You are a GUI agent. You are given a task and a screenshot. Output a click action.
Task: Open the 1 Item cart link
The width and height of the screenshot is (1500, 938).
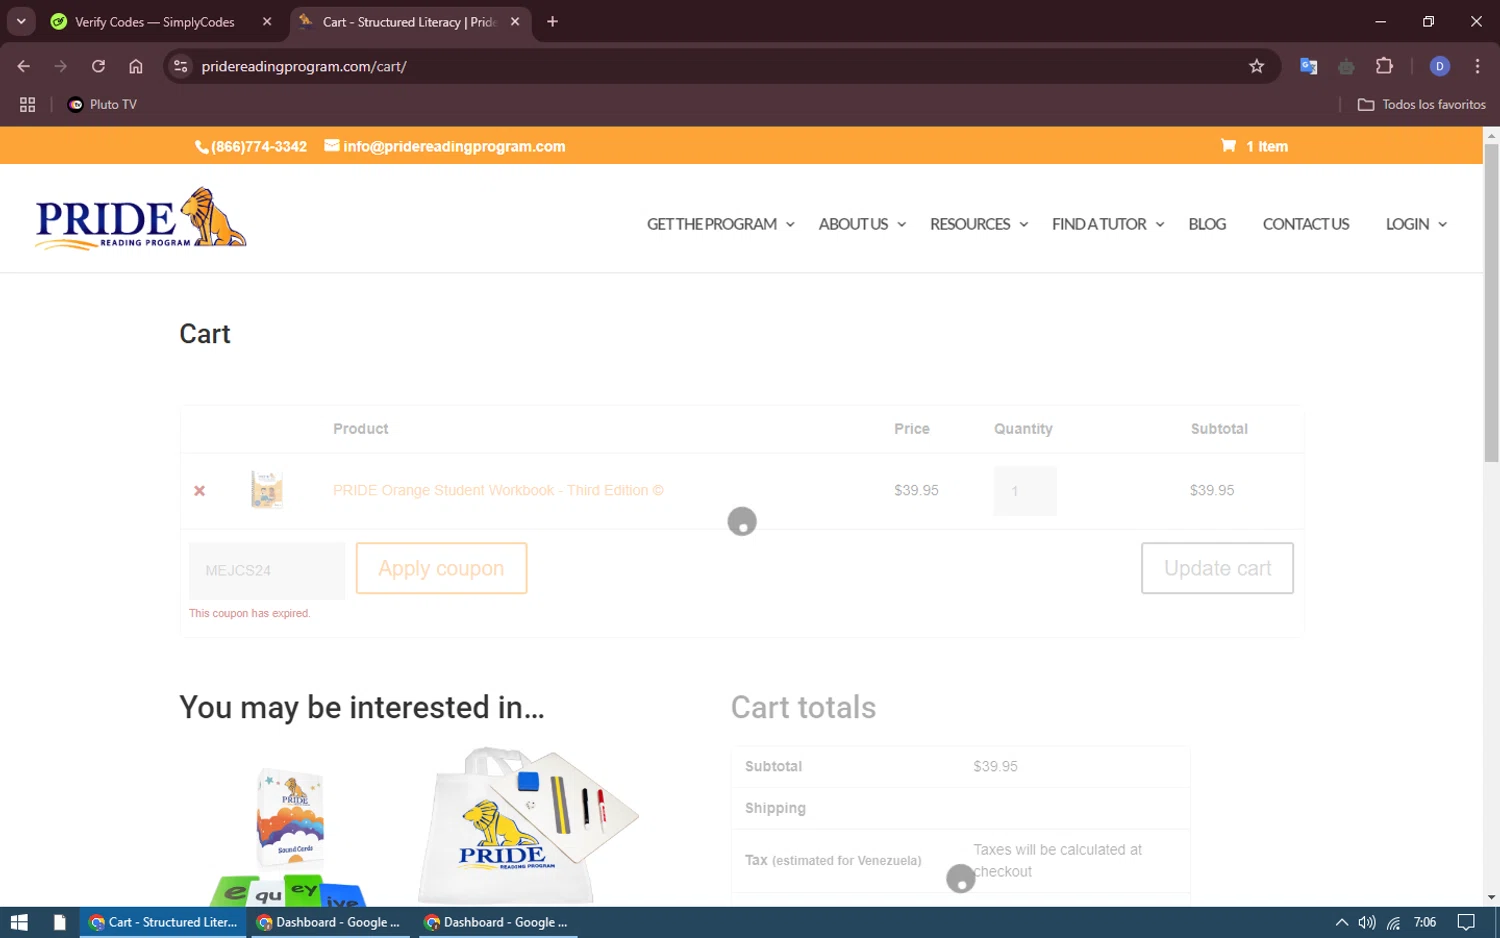1255,146
